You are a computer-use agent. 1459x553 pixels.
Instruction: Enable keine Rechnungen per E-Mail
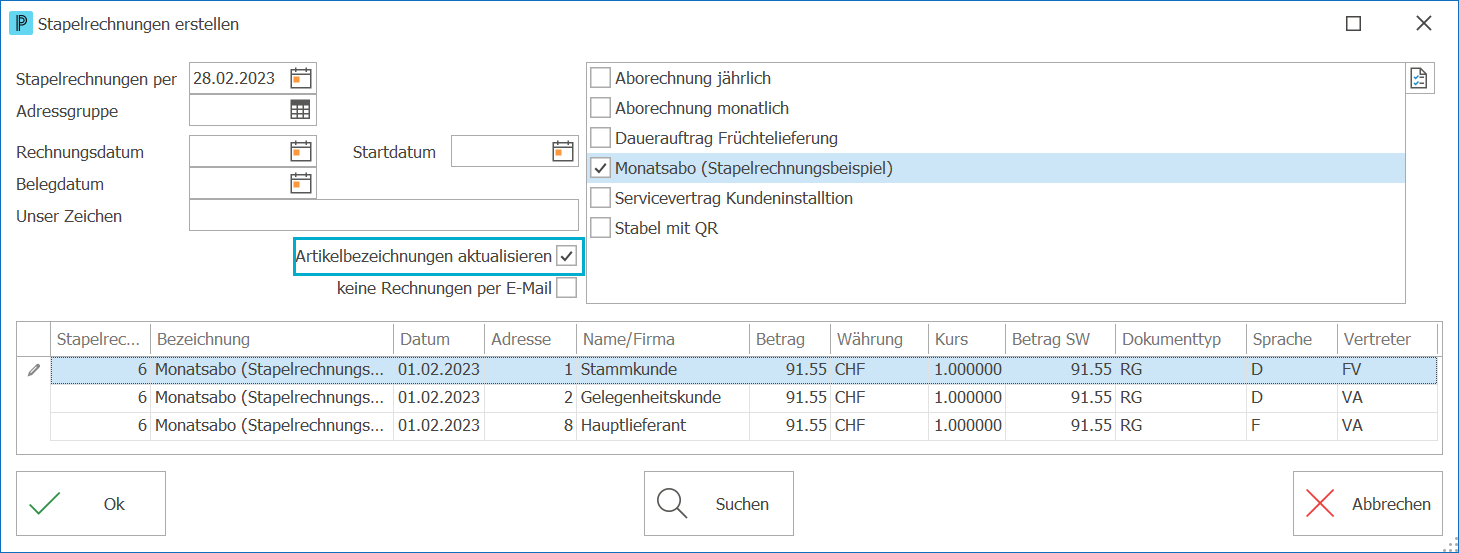(567, 288)
